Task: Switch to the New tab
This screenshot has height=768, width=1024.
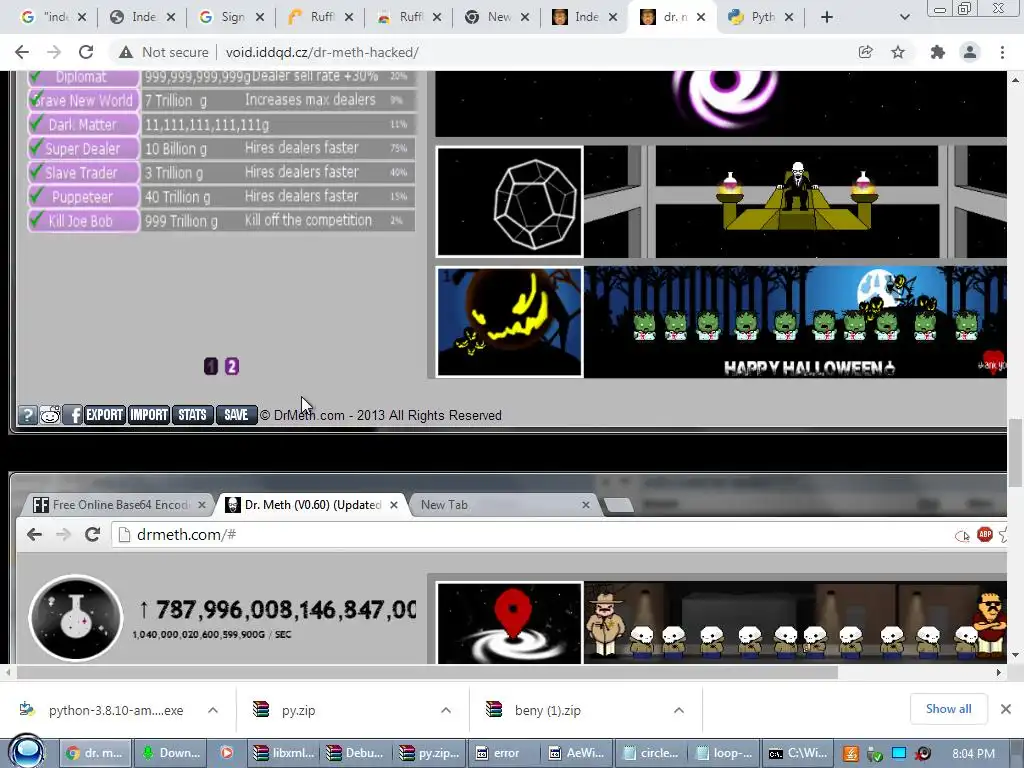Action: pyautogui.click(x=498, y=17)
